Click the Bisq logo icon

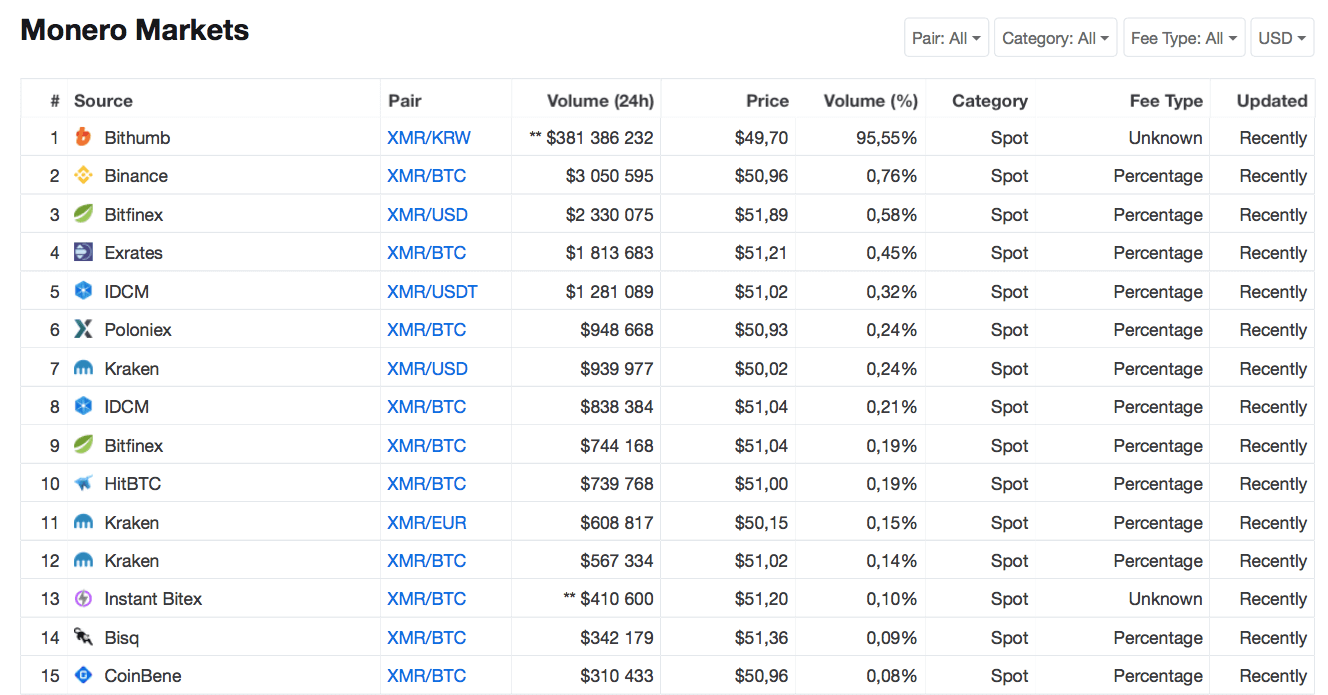click(84, 638)
